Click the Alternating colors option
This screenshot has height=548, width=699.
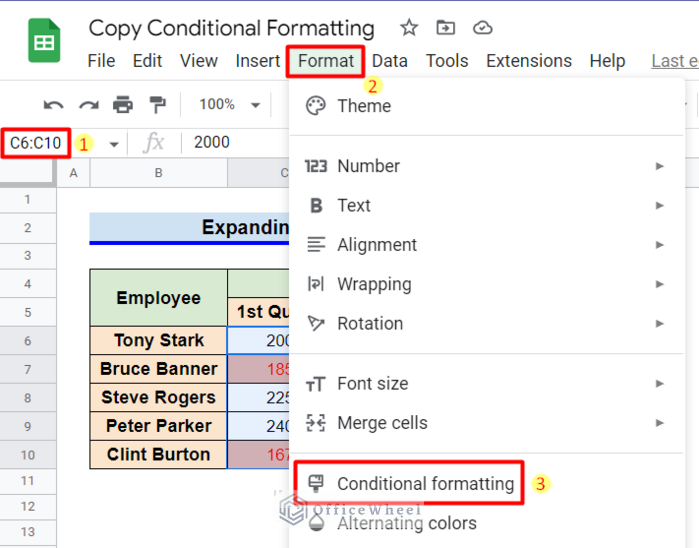coord(407,523)
